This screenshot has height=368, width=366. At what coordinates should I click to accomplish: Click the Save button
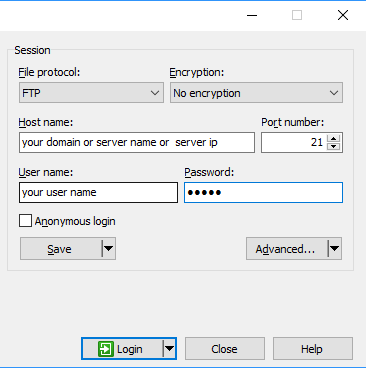click(x=61, y=249)
